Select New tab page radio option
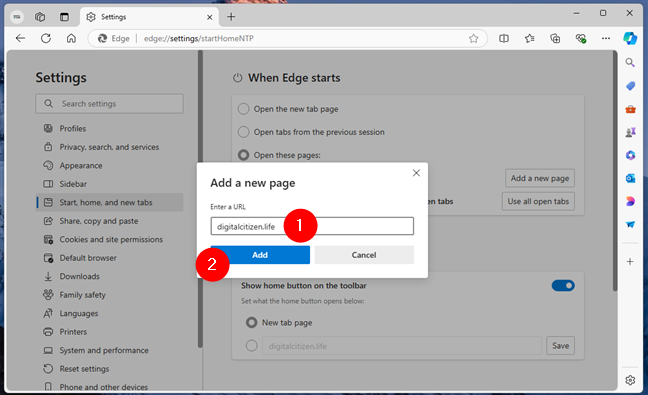 tap(251, 323)
